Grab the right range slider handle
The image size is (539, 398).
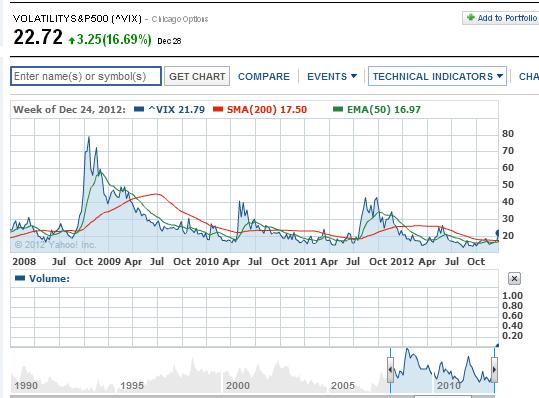click(494, 370)
